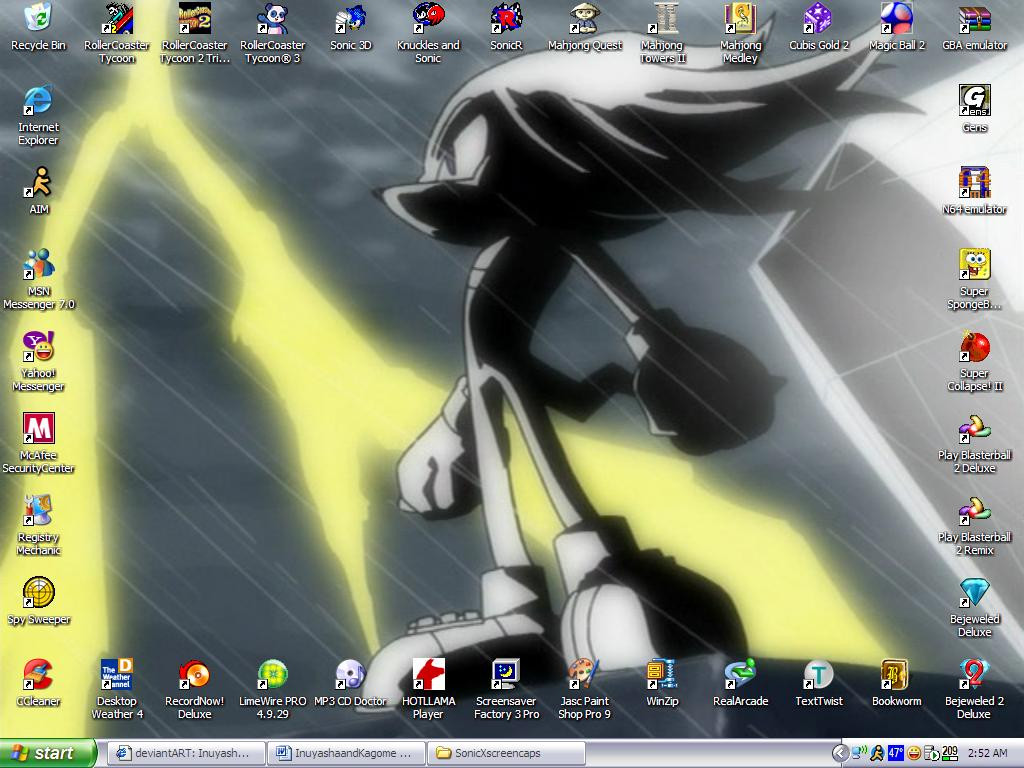Select the Gens emulator shortcut
Image resolution: width=1024 pixels, height=768 pixels.
(974, 101)
